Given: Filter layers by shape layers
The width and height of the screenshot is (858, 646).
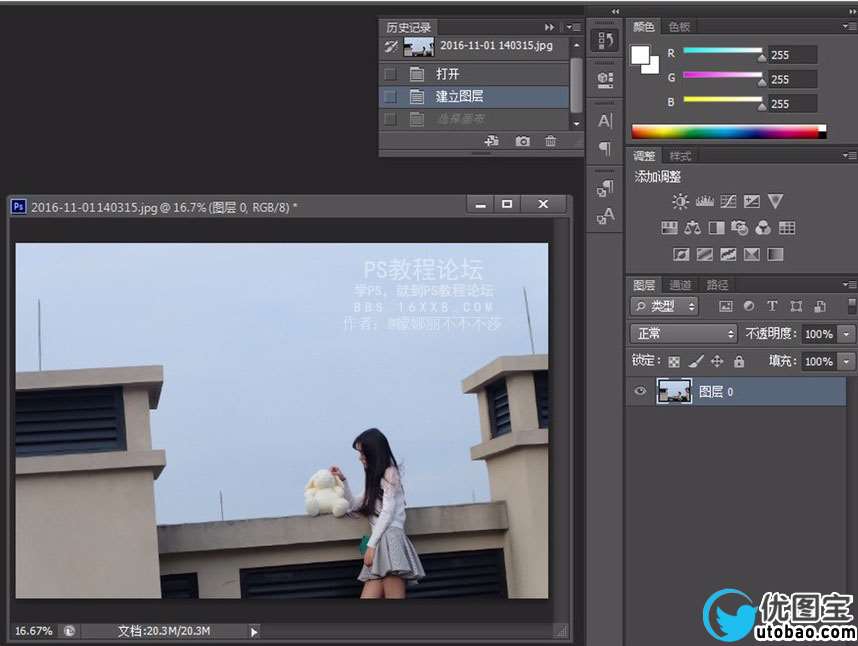Looking at the screenshot, I should [x=796, y=306].
